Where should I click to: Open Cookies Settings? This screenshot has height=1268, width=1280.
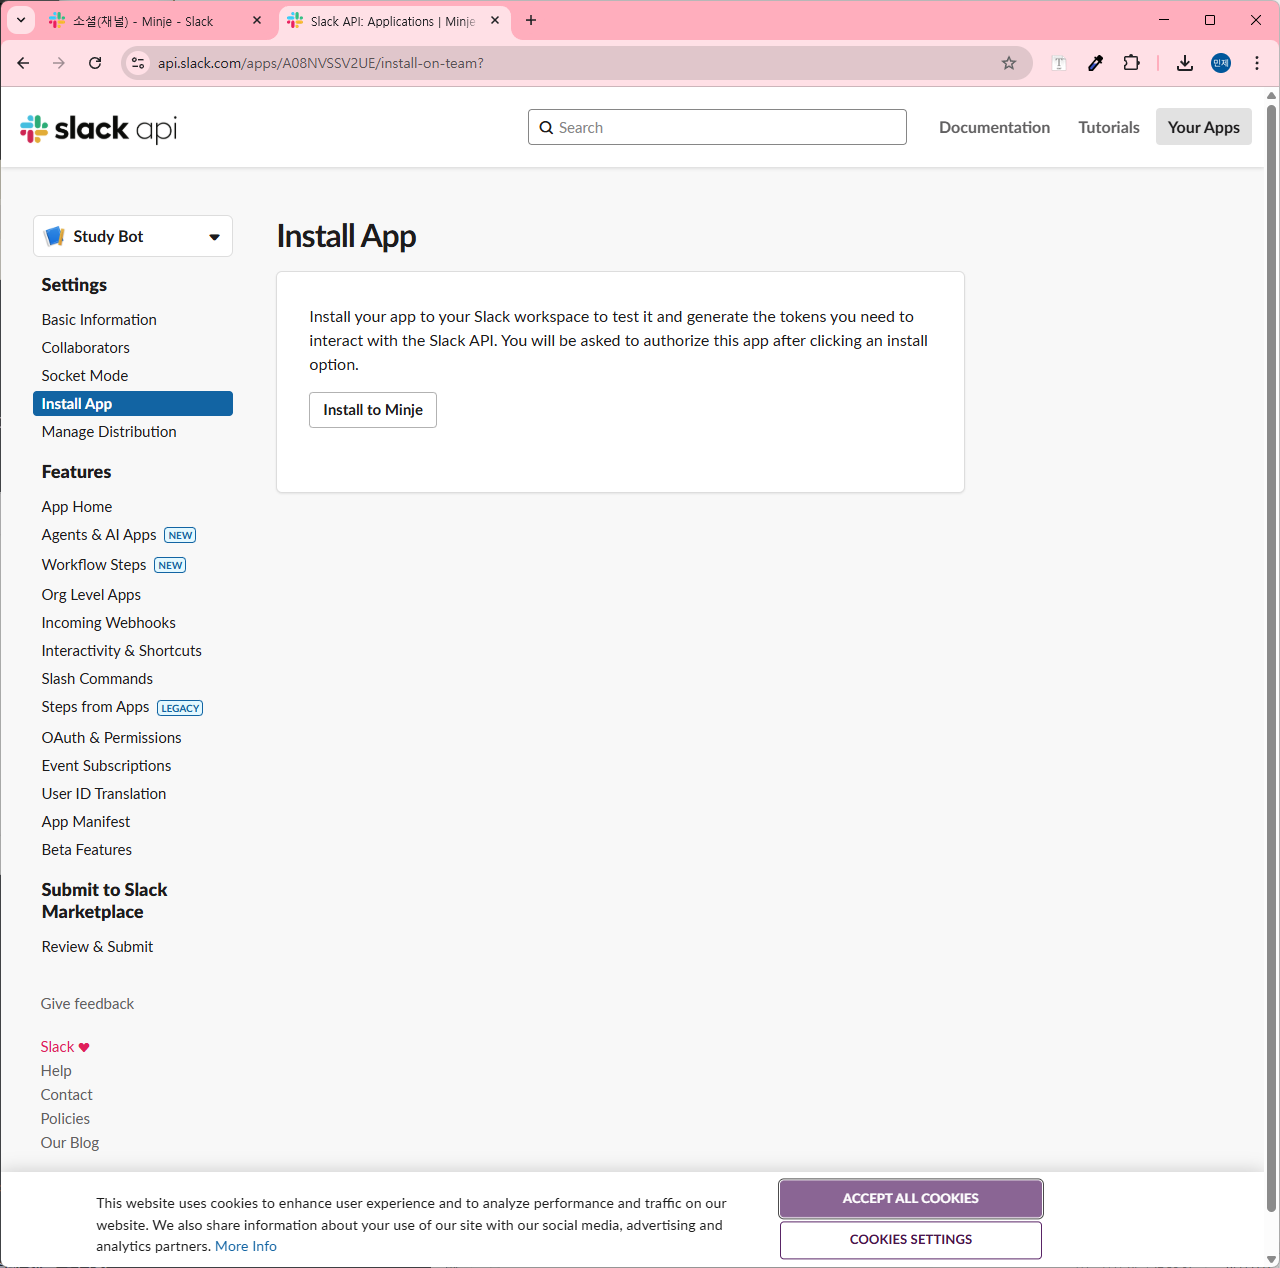[x=911, y=1240]
